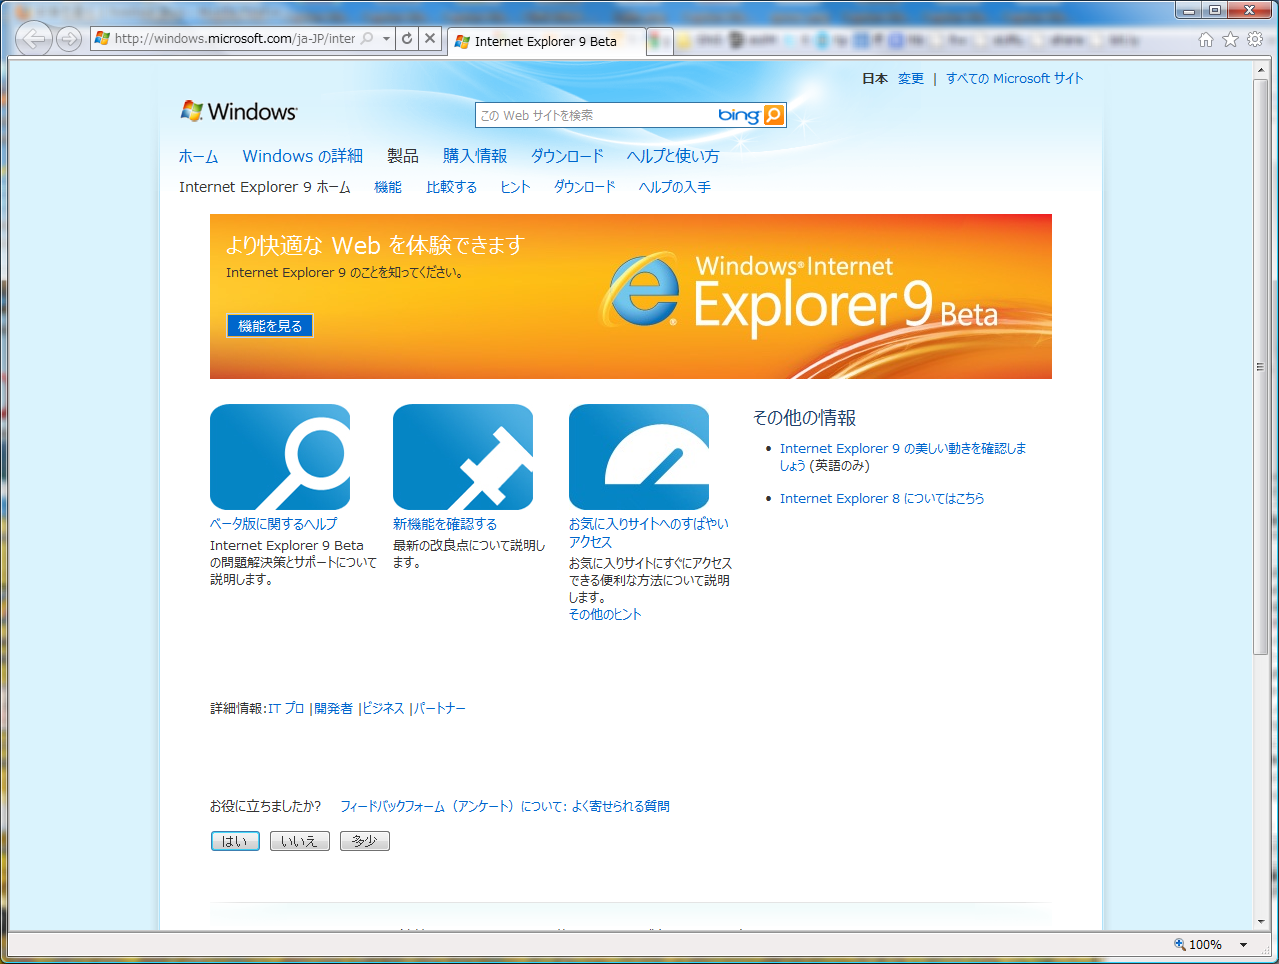Open the ヒント sub-navigation link
This screenshot has width=1279, height=964.
coord(515,187)
